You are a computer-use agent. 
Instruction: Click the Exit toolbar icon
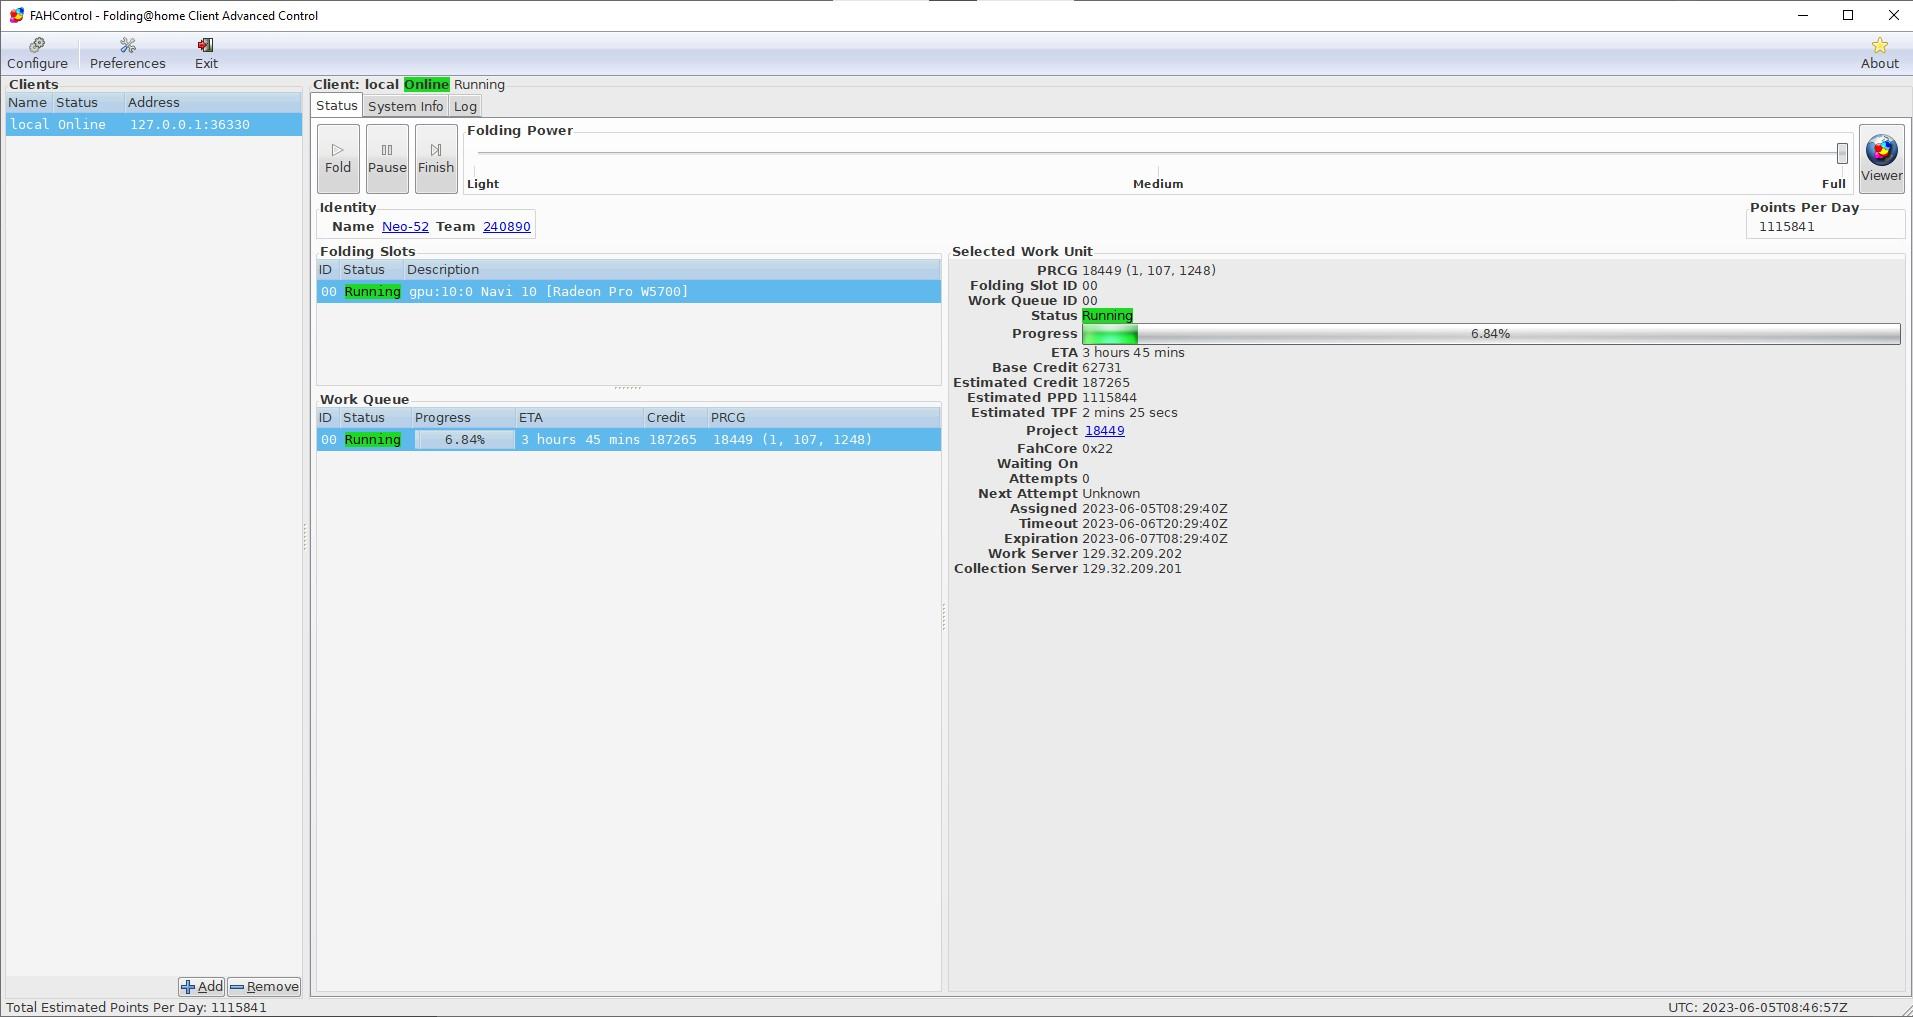(206, 54)
